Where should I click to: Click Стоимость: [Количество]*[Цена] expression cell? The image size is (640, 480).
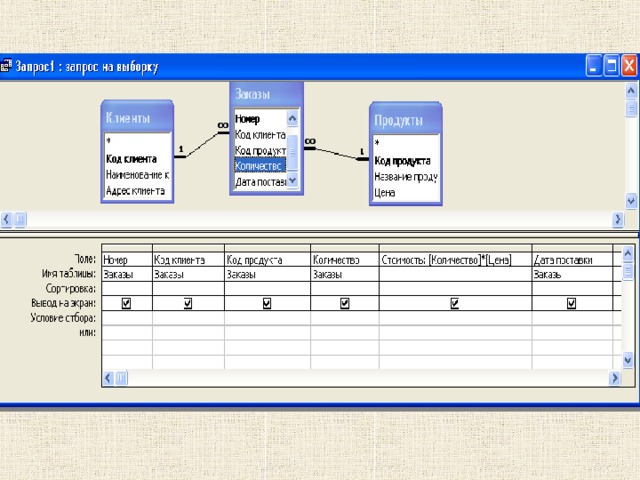[456, 260]
